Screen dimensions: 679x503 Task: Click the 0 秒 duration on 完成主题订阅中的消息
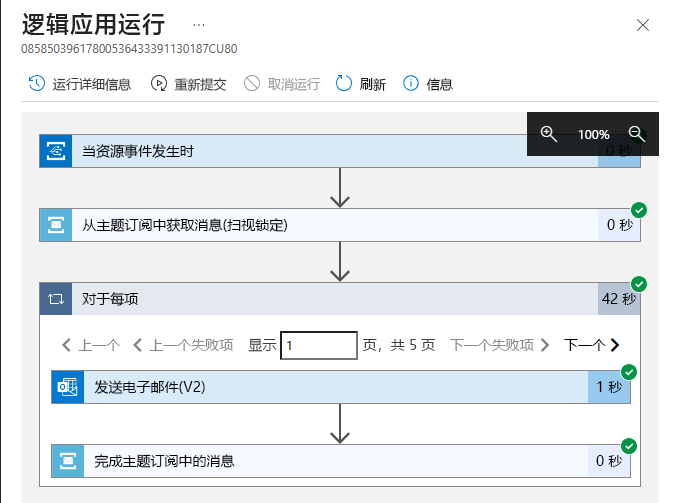[x=609, y=461]
